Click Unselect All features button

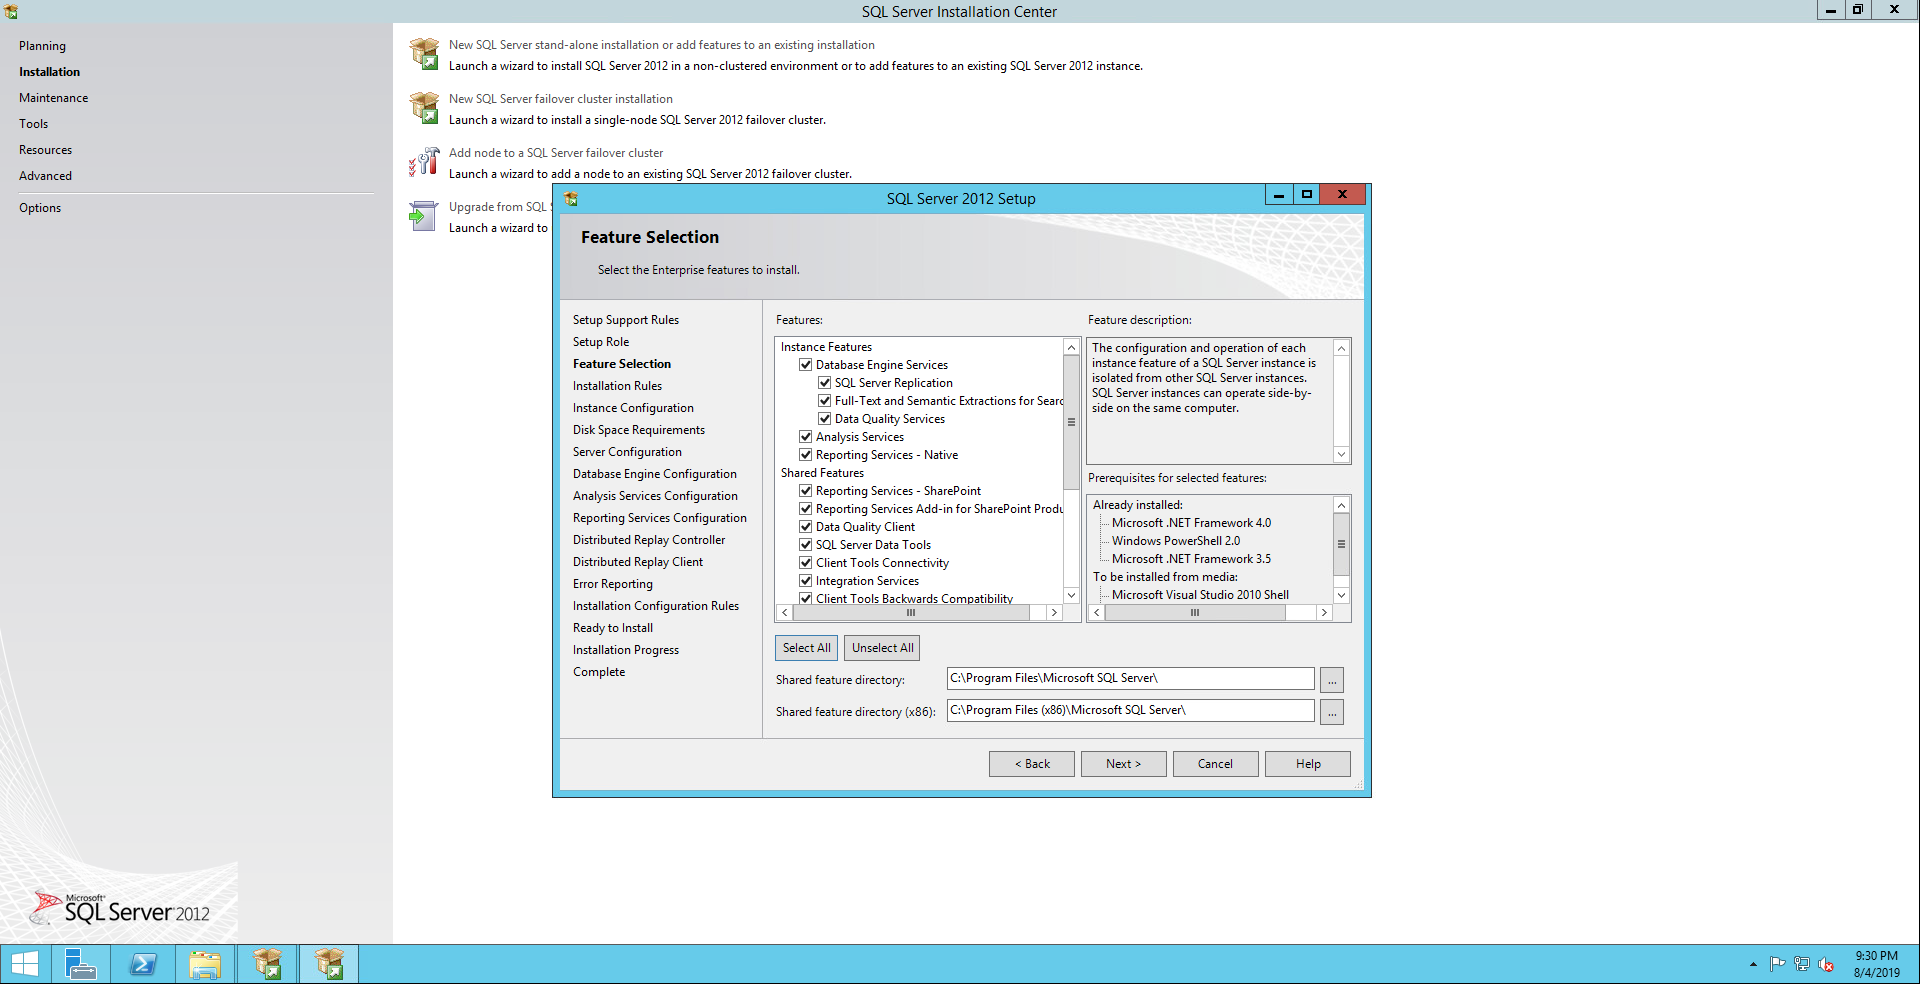882,648
